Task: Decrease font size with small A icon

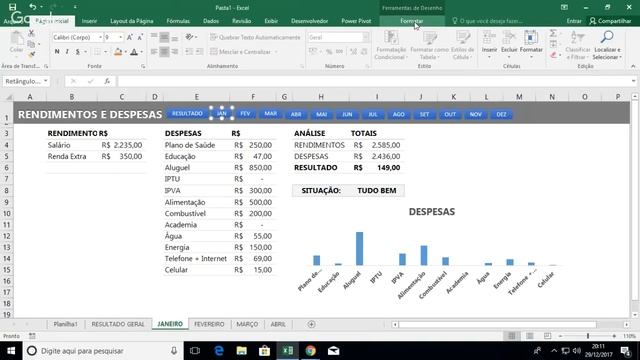Action: pyautogui.click(x=140, y=37)
